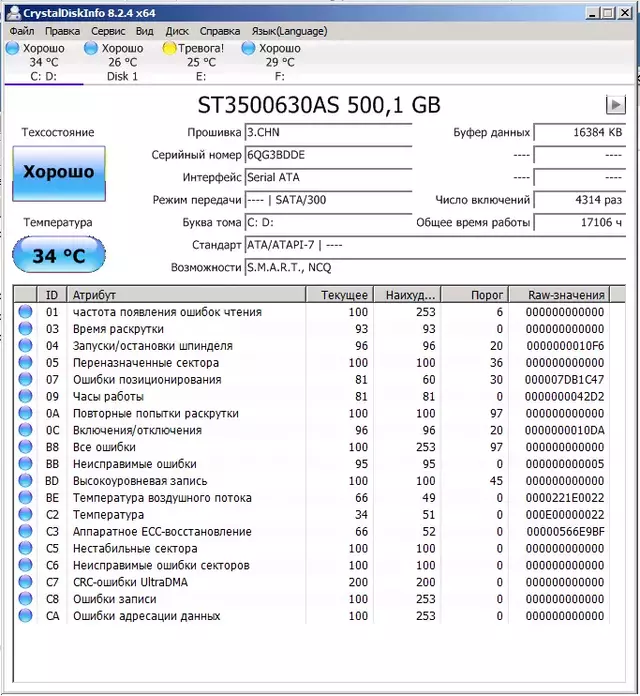
Task: Click status icon for Аппаратное ECC-восстановление
Action: click(25, 531)
